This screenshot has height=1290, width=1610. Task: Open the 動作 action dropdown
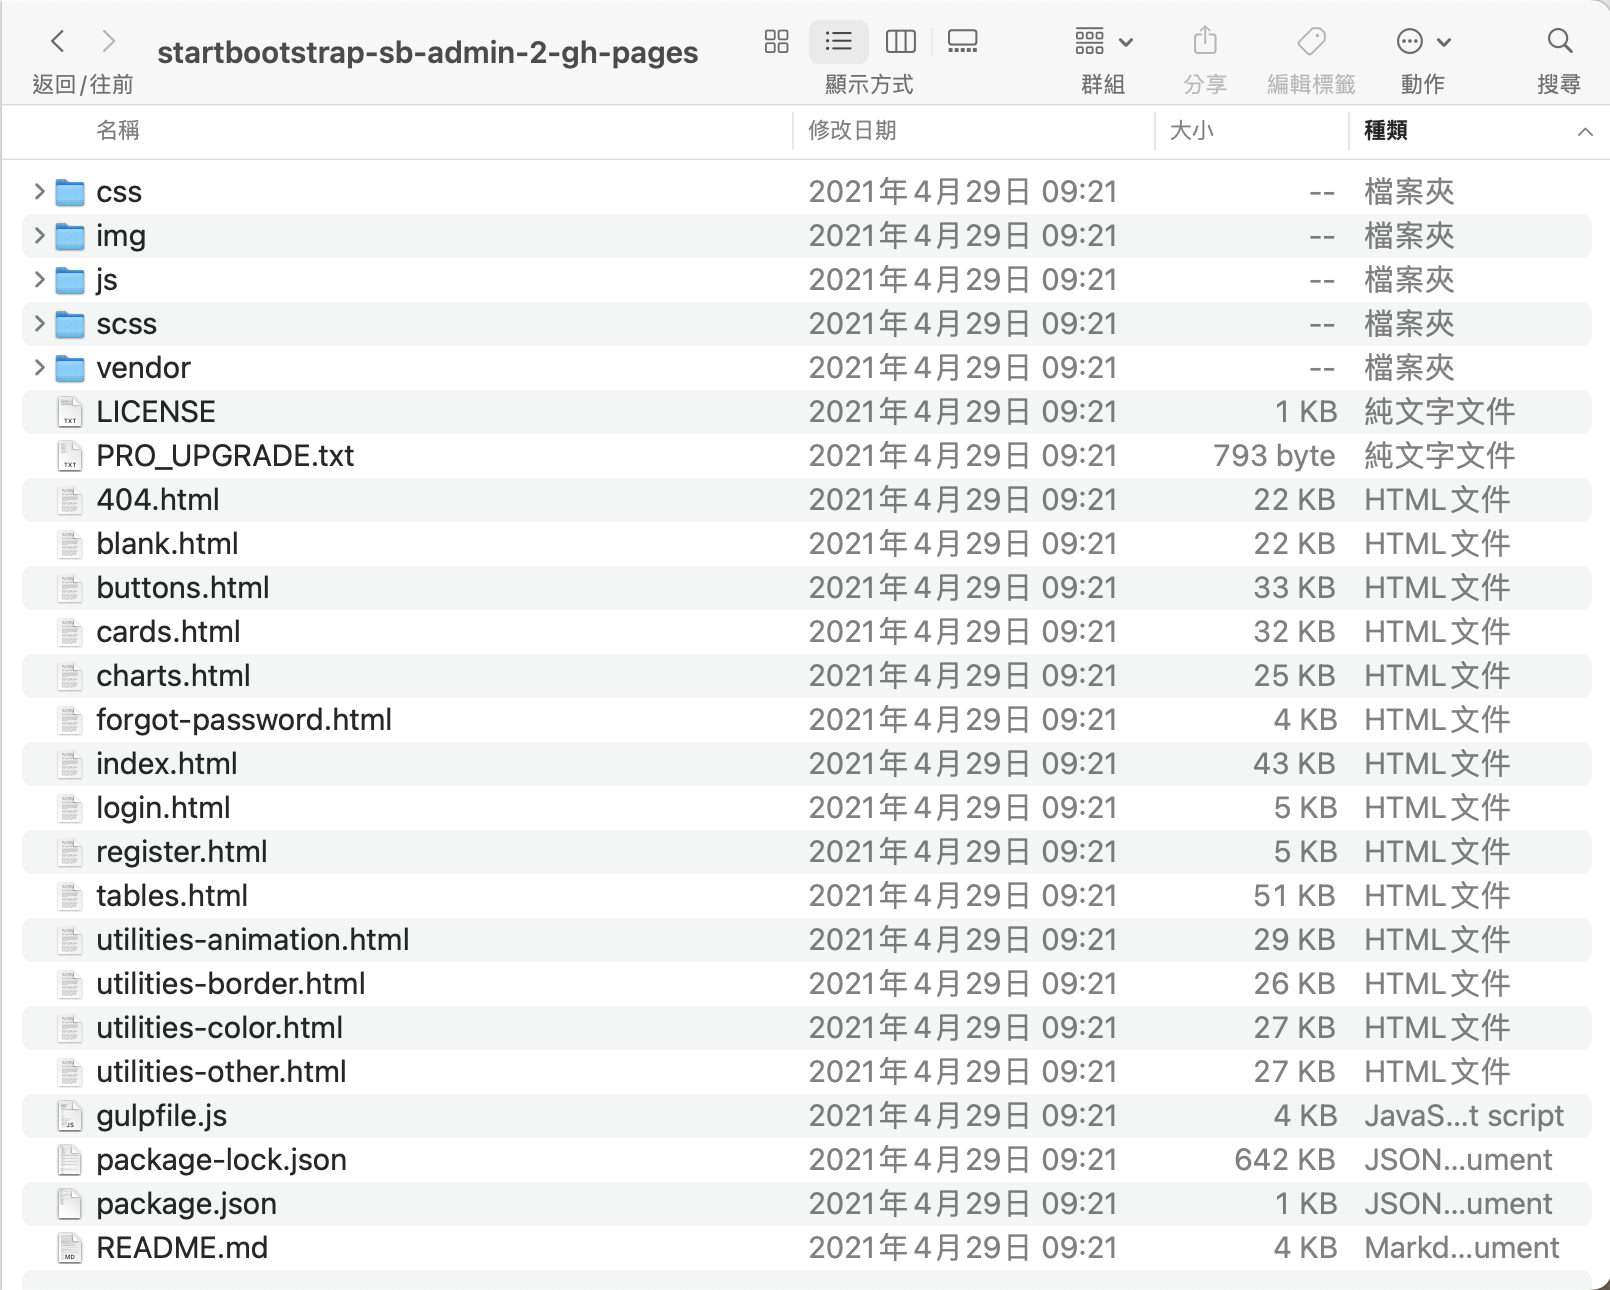(x=1420, y=42)
